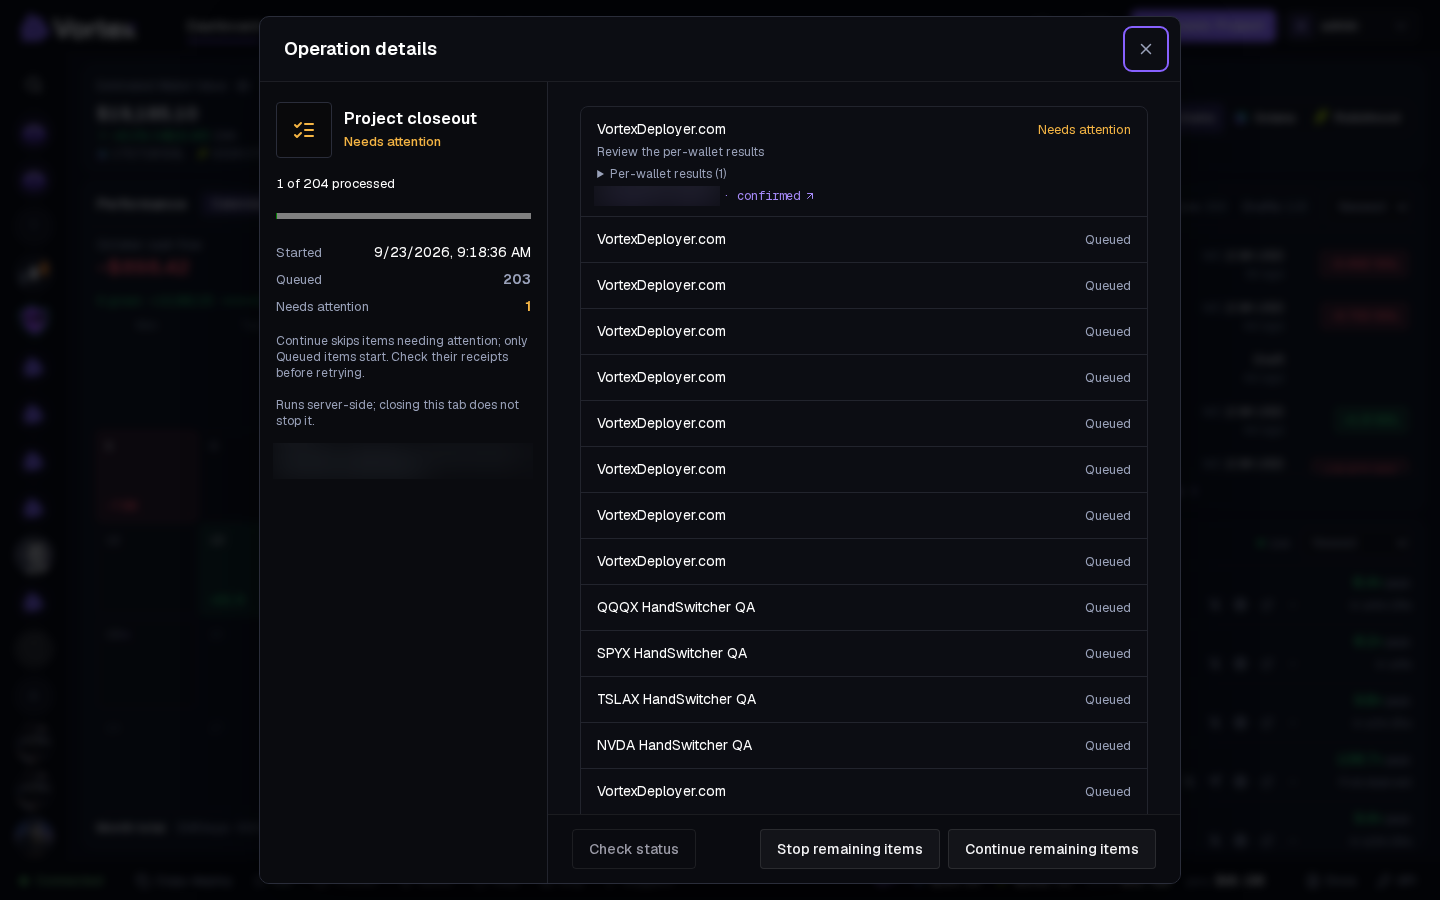Click the Operation details title

[x=360, y=49]
